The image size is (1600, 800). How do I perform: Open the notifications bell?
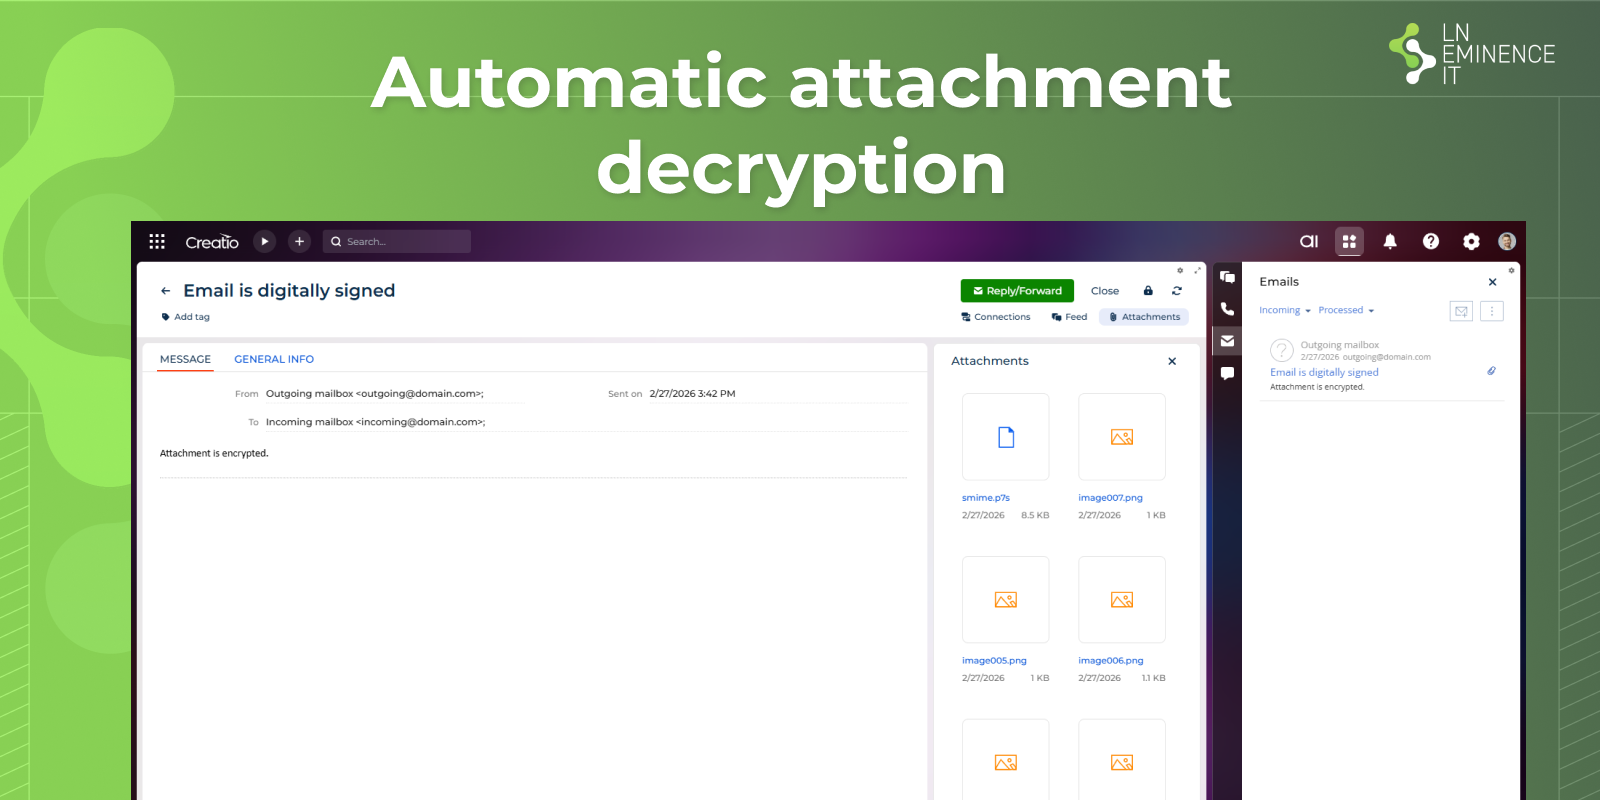click(1390, 241)
